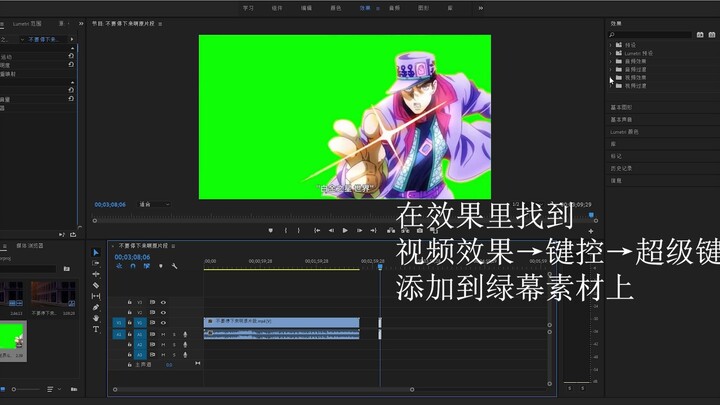Go to In point in Program monitor
This screenshot has height=405, width=720.
click(x=317, y=231)
